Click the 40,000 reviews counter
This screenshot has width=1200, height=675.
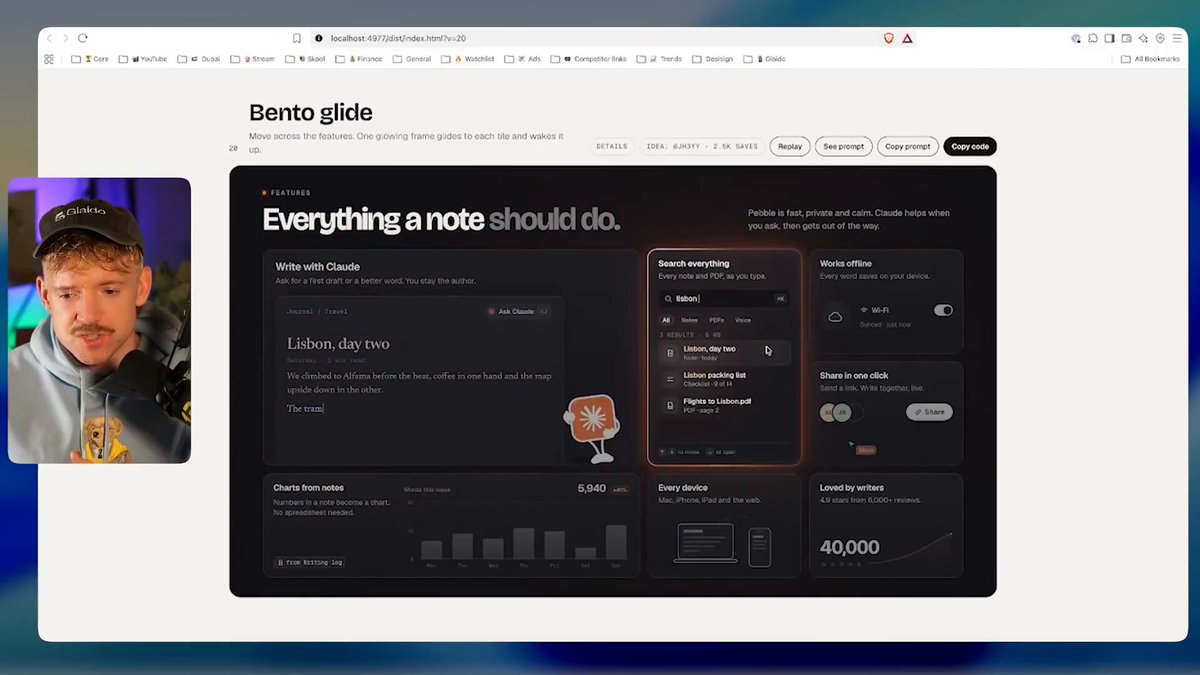[850, 547]
